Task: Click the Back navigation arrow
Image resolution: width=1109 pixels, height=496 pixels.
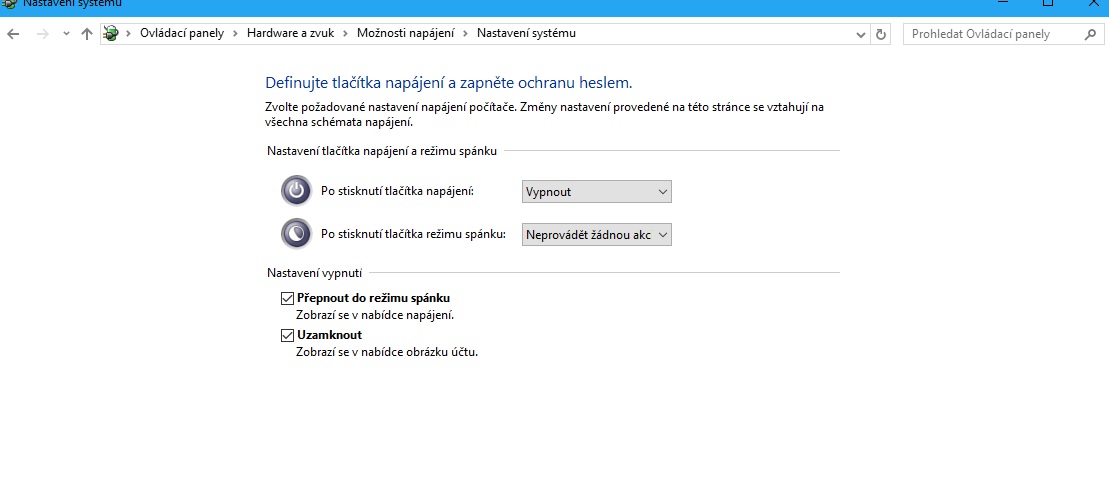Action: click(13, 34)
